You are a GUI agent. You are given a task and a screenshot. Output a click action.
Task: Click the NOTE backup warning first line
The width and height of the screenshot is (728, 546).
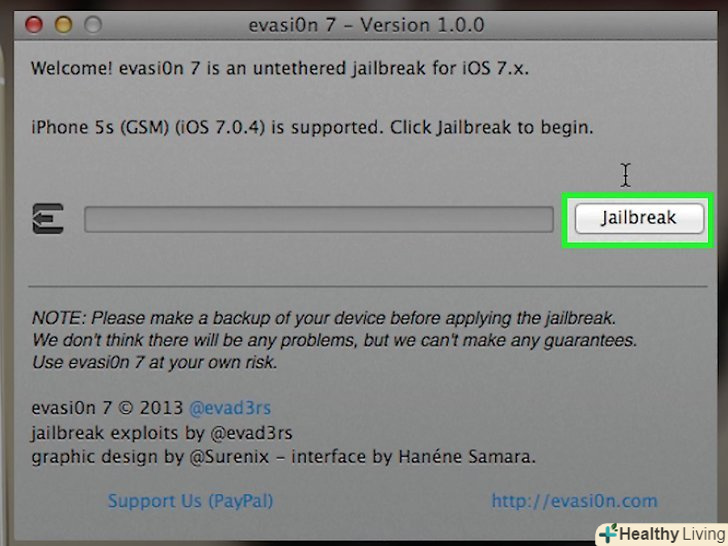tap(324, 318)
